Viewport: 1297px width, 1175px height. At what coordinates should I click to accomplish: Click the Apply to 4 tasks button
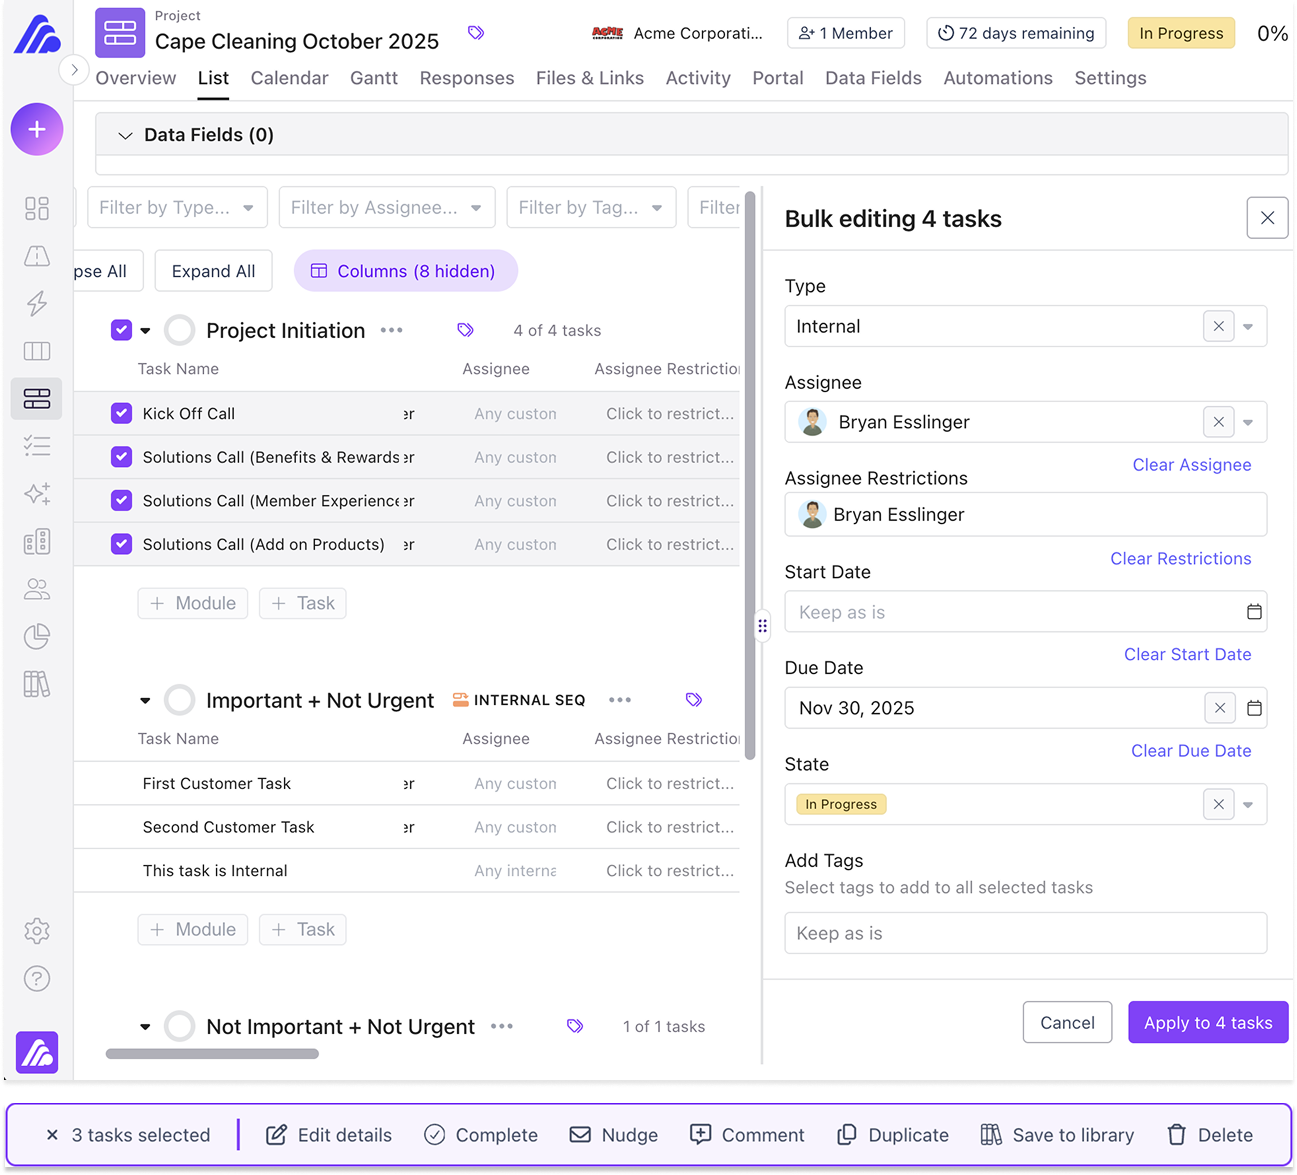[x=1208, y=1022]
